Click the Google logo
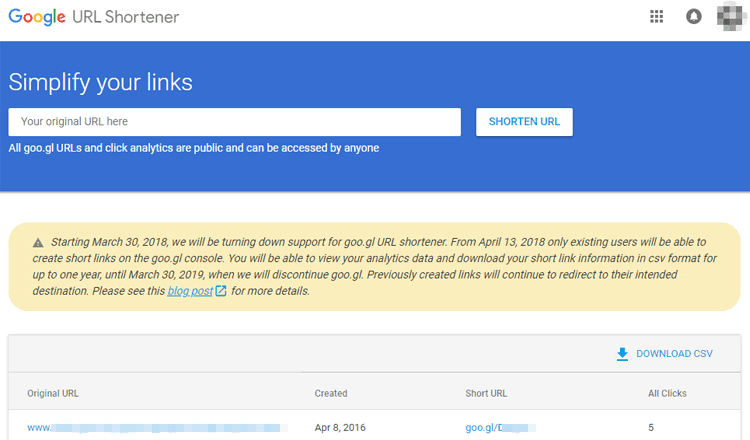Screen dimensions: 750x440 click(x=37, y=17)
